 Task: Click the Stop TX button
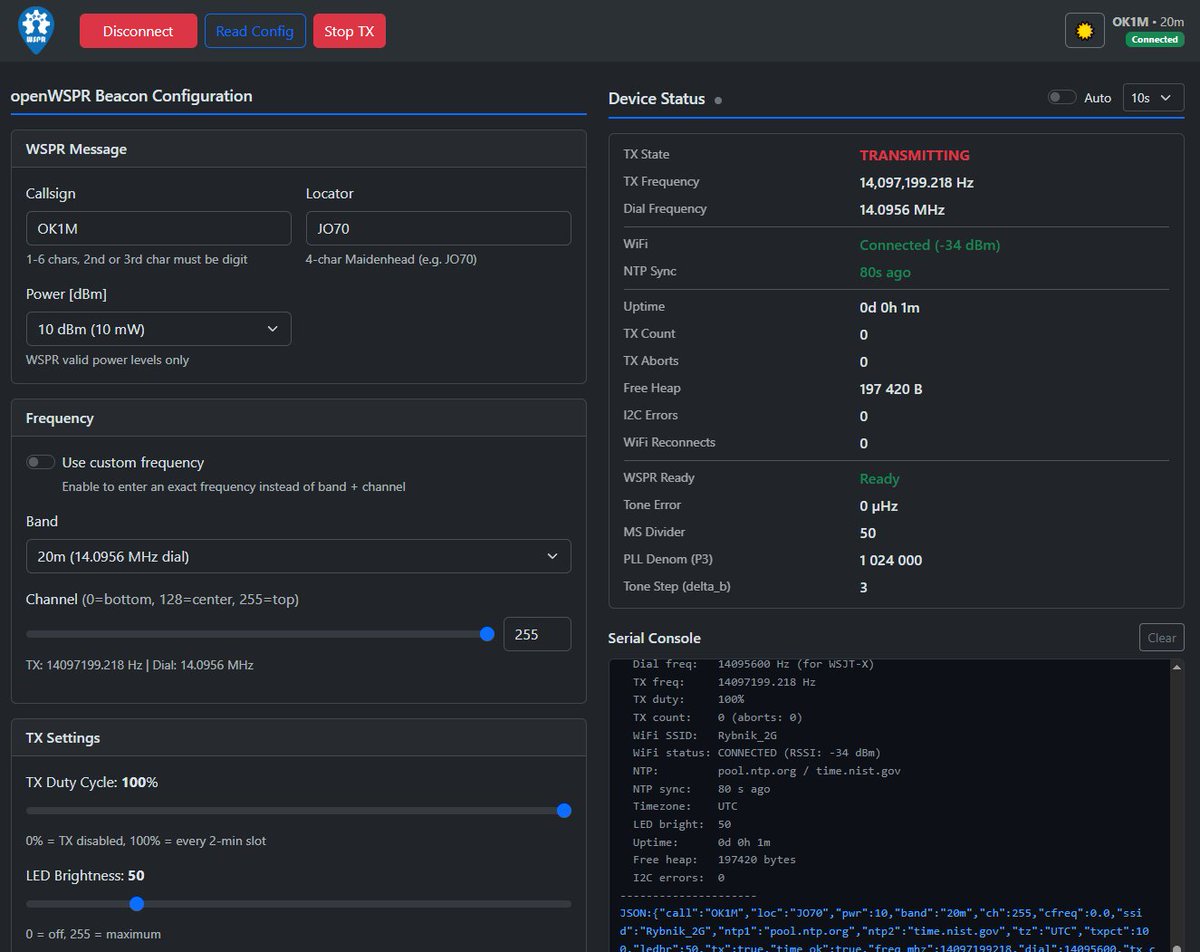tap(349, 31)
